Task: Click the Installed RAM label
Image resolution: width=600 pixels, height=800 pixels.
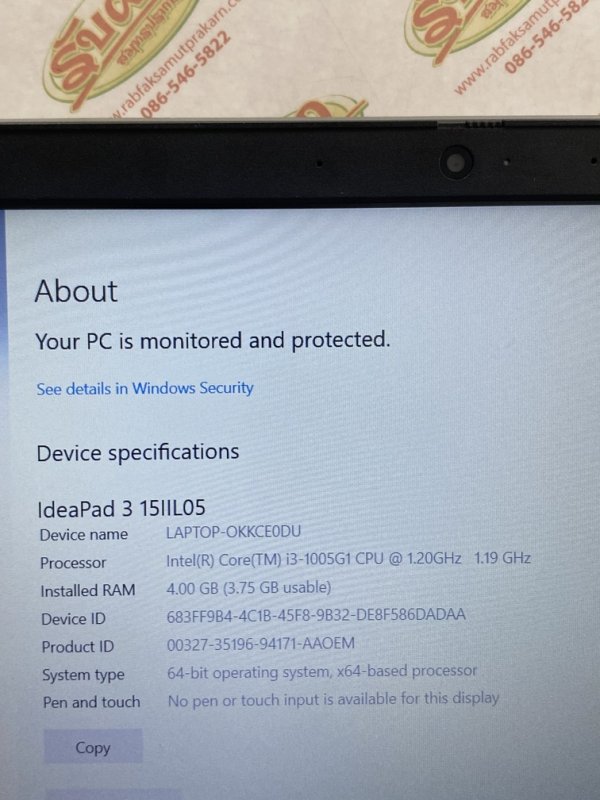Action: [88, 591]
